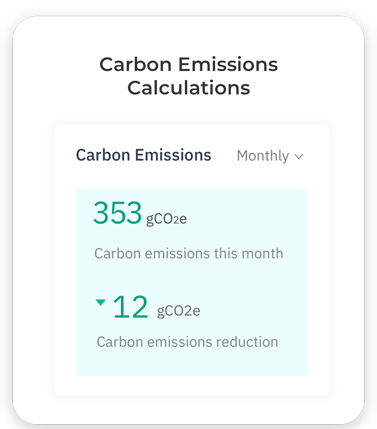
Task: Click the gCO2e unit next to 353
Action: [166, 219]
